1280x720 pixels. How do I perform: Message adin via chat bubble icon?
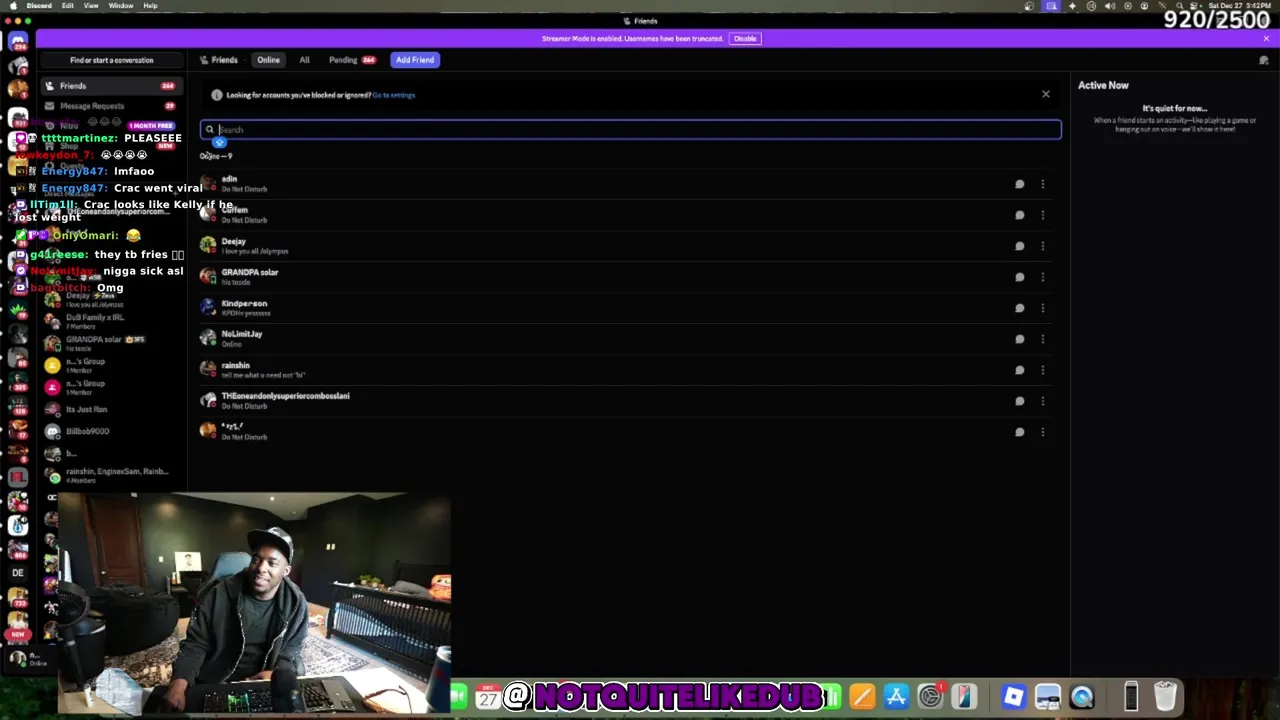[x=1020, y=184]
